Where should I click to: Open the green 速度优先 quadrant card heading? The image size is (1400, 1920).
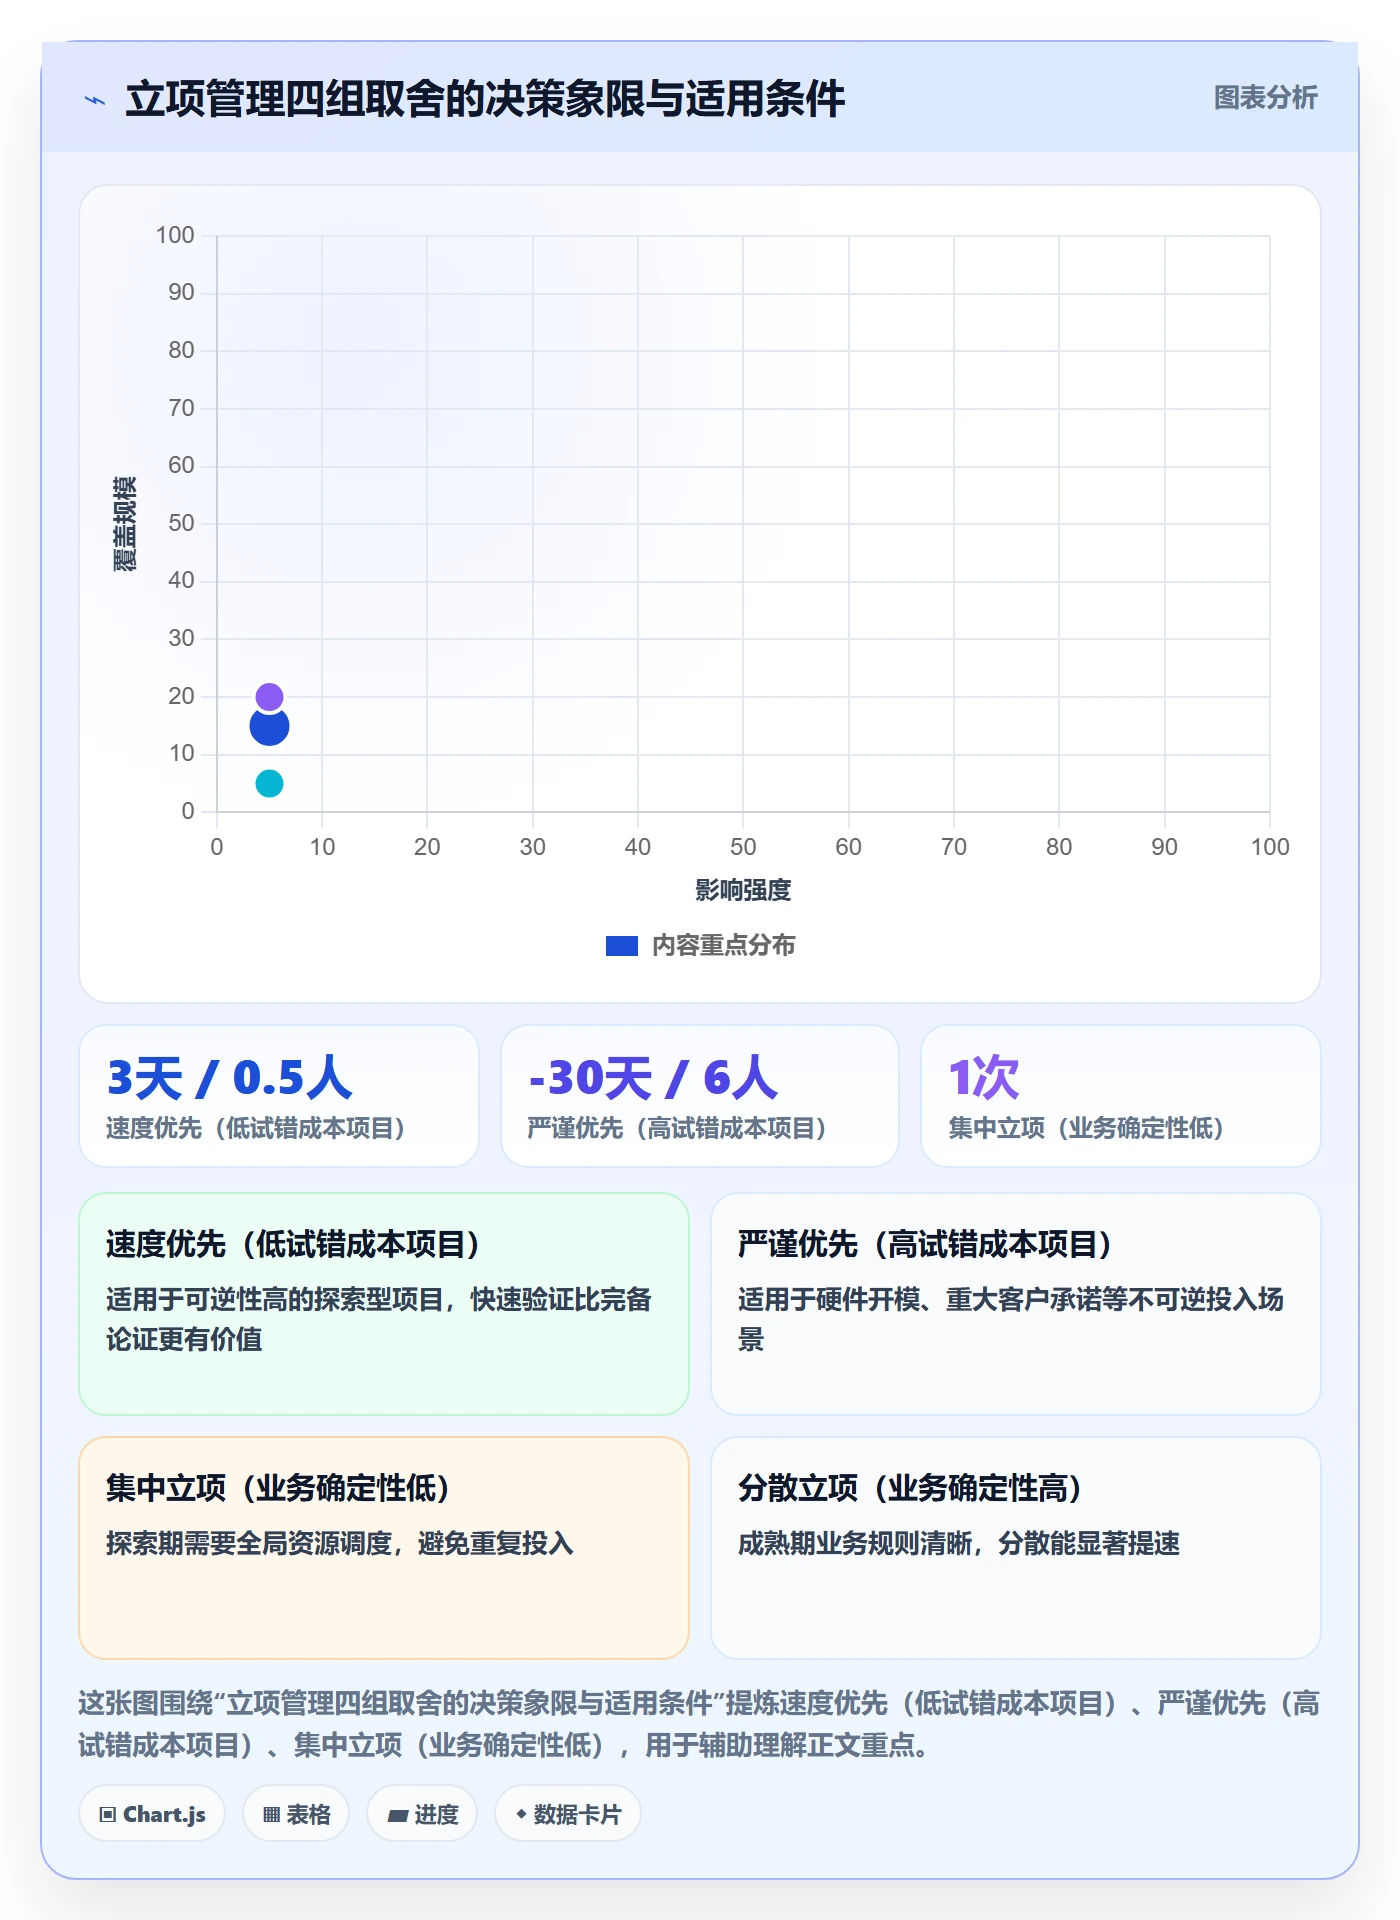coord(294,1244)
